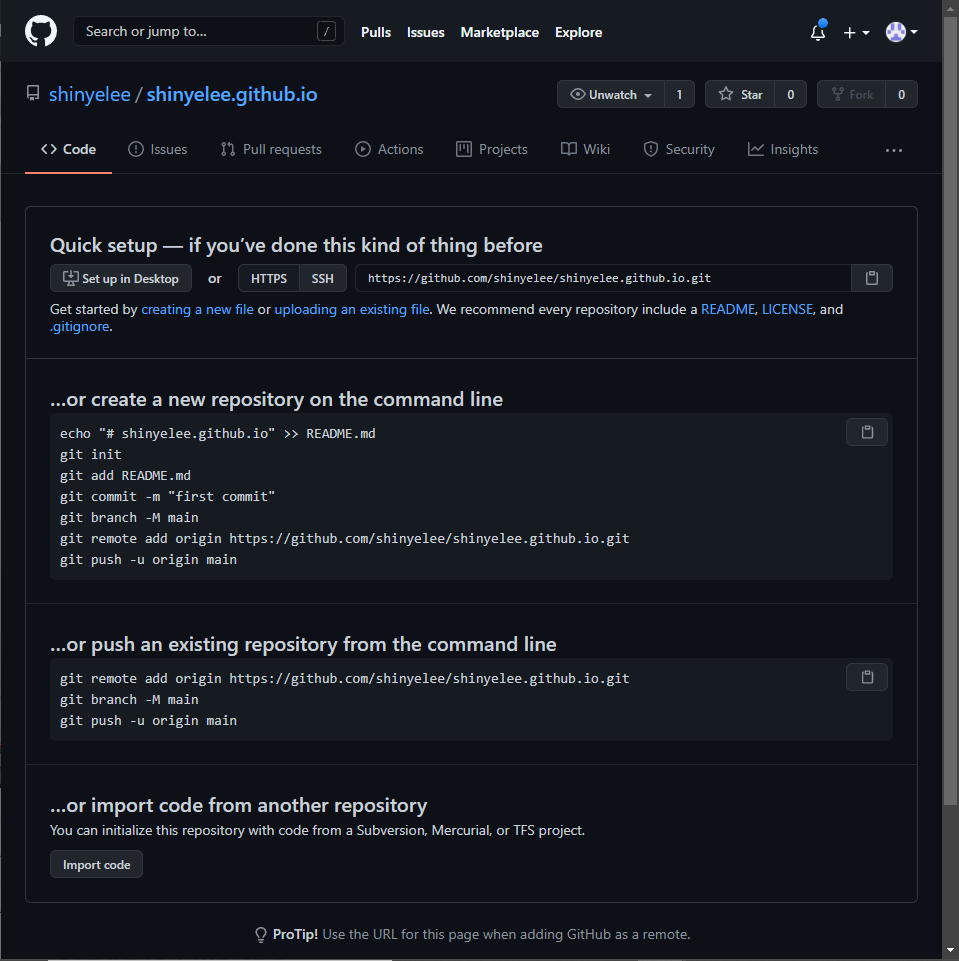Viewport: 959px width, 961px height.
Task: Focus the Search or jump to field
Action: click(208, 31)
